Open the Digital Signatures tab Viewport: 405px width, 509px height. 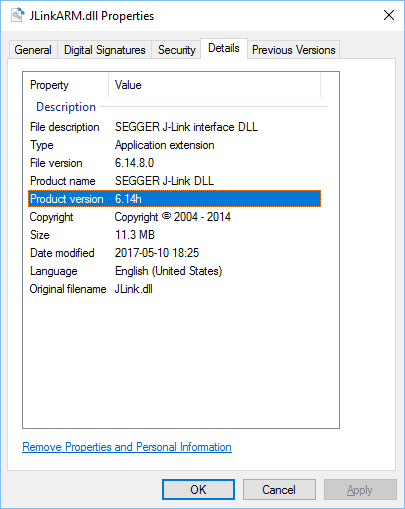tap(105, 50)
